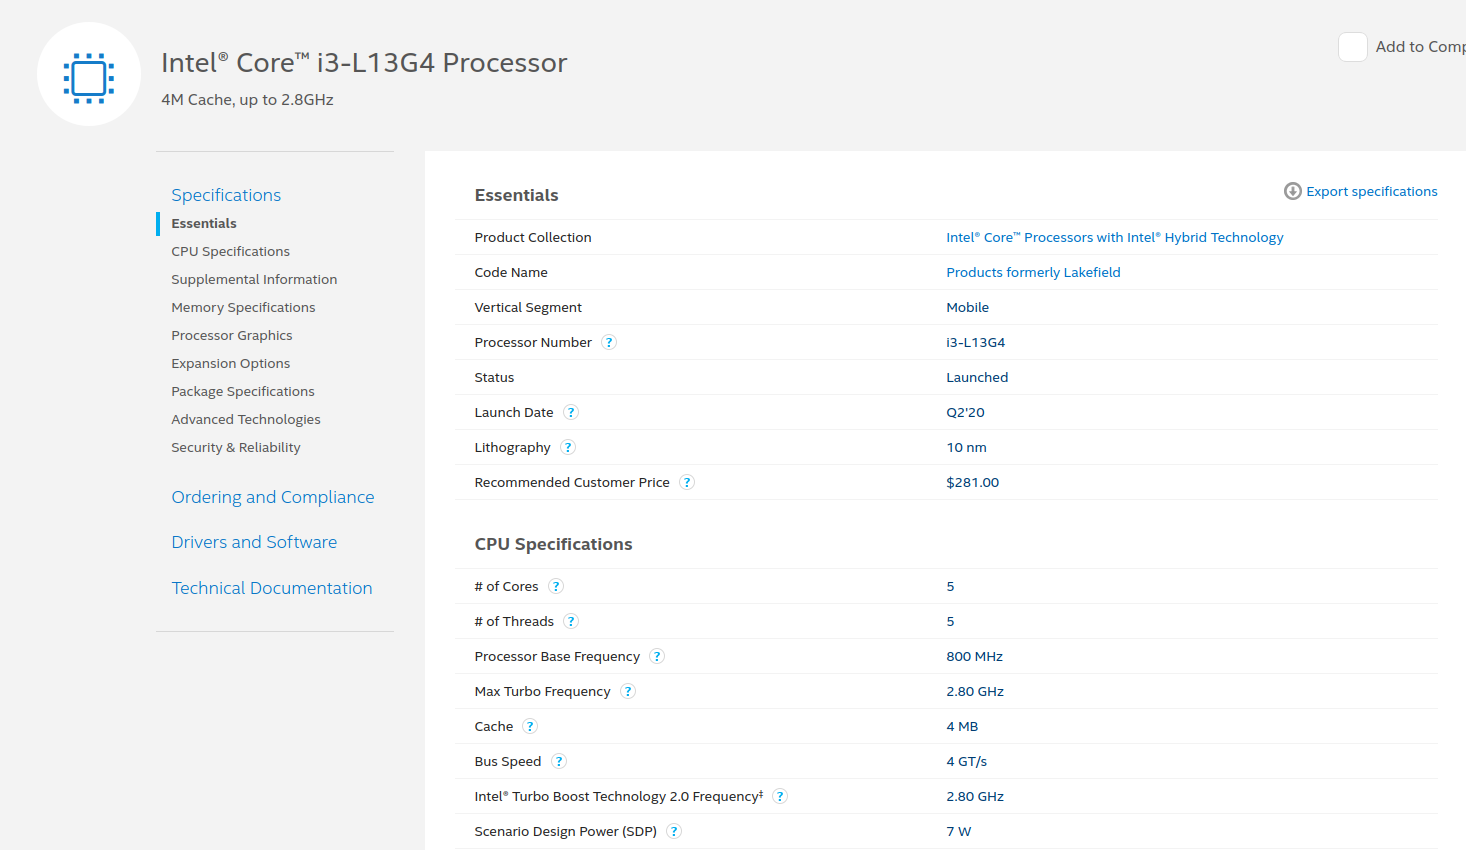Go to Security & Reliability section
Image resolution: width=1466 pixels, height=850 pixels.
235,447
